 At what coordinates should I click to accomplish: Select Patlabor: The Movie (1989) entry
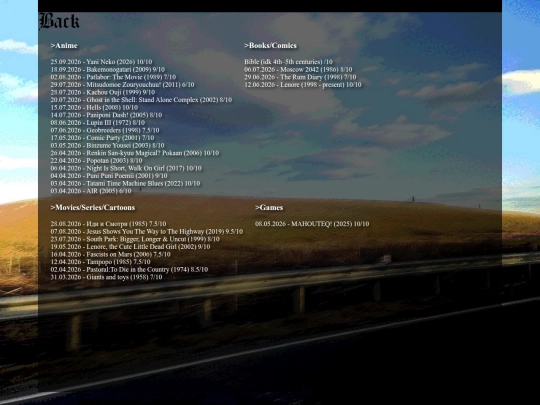[113, 77]
